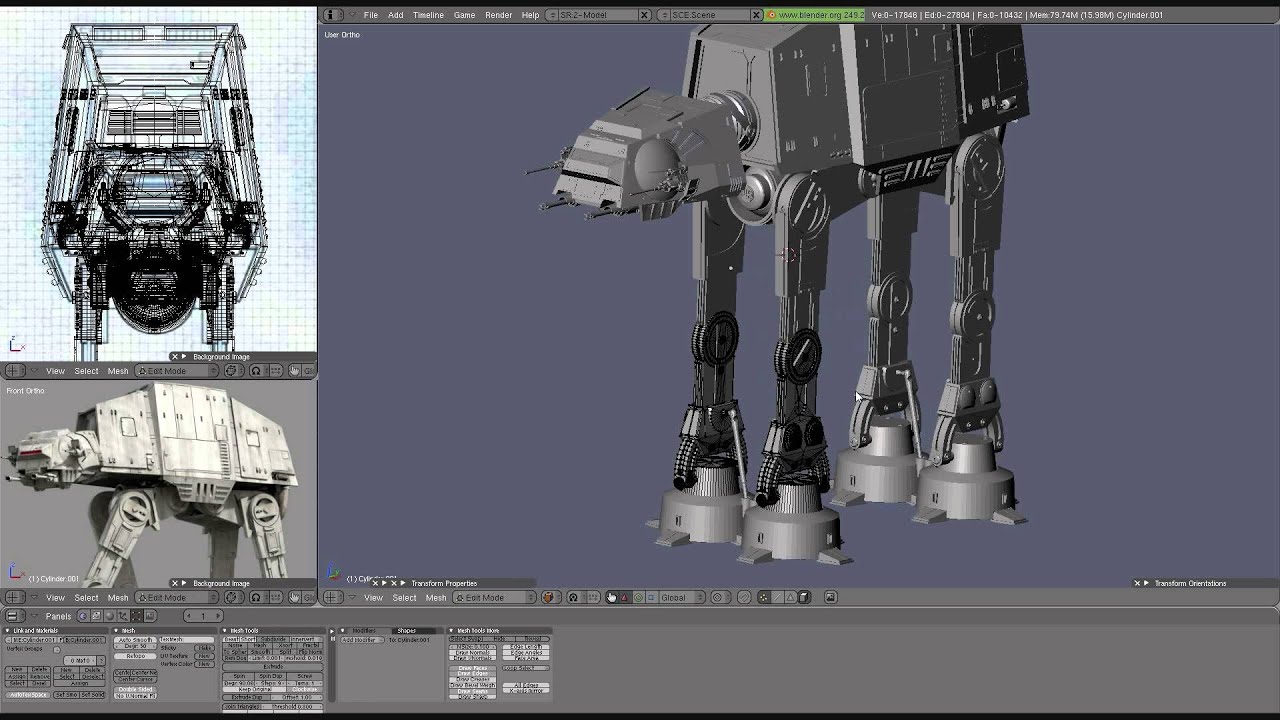The image size is (1280, 720).
Task: Select translate manipulator triangle icon
Action: [x=625, y=597]
